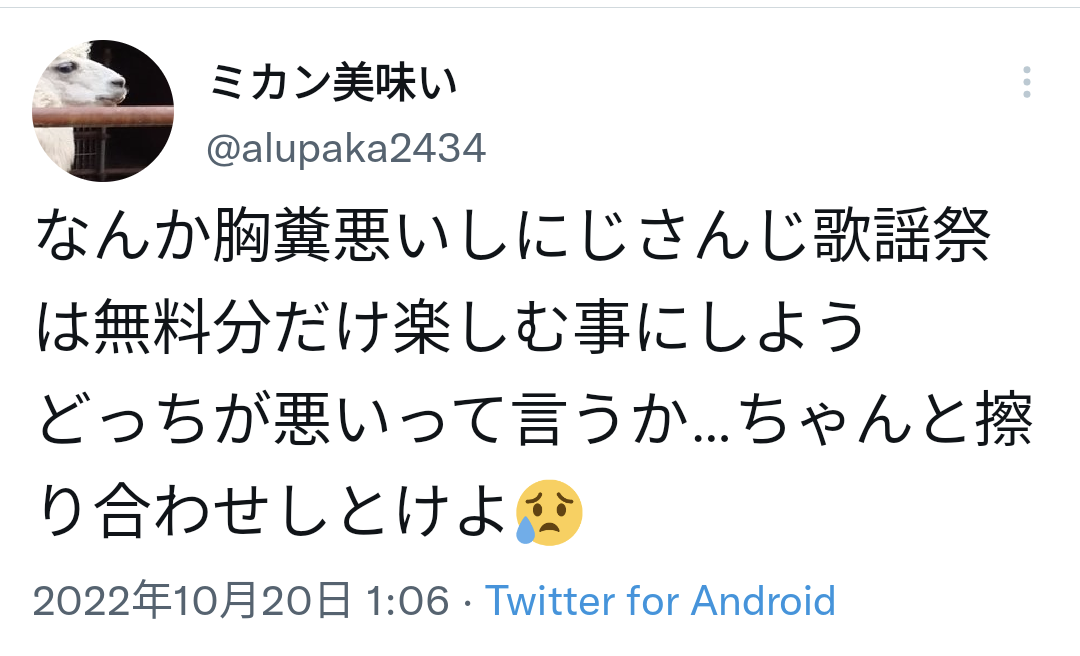Image resolution: width=1080 pixels, height=656 pixels.
Task: Click the @alupaka2434 handle
Action: pos(346,149)
